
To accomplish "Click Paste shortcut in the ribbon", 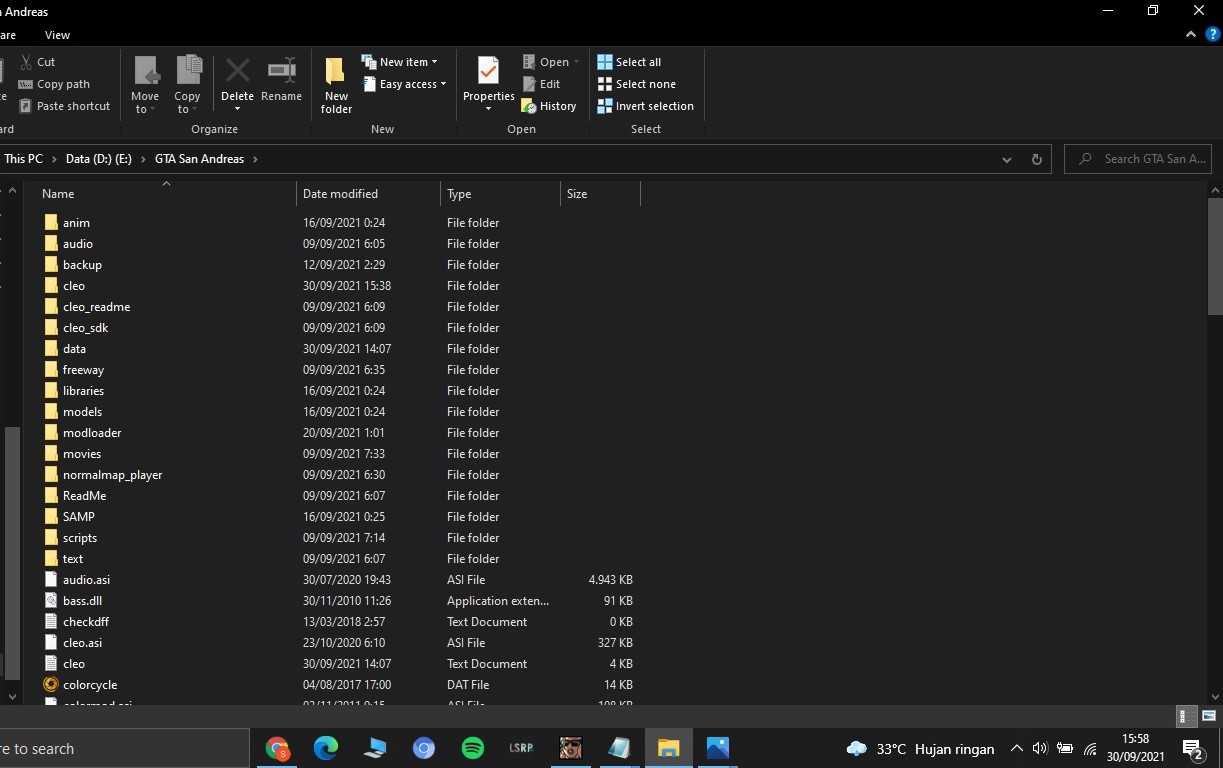I will [x=64, y=106].
